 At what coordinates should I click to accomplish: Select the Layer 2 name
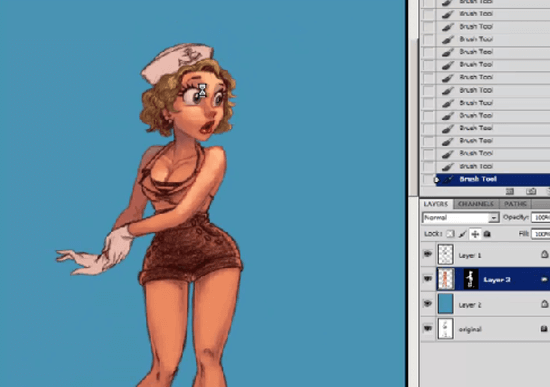pyautogui.click(x=470, y=305)
